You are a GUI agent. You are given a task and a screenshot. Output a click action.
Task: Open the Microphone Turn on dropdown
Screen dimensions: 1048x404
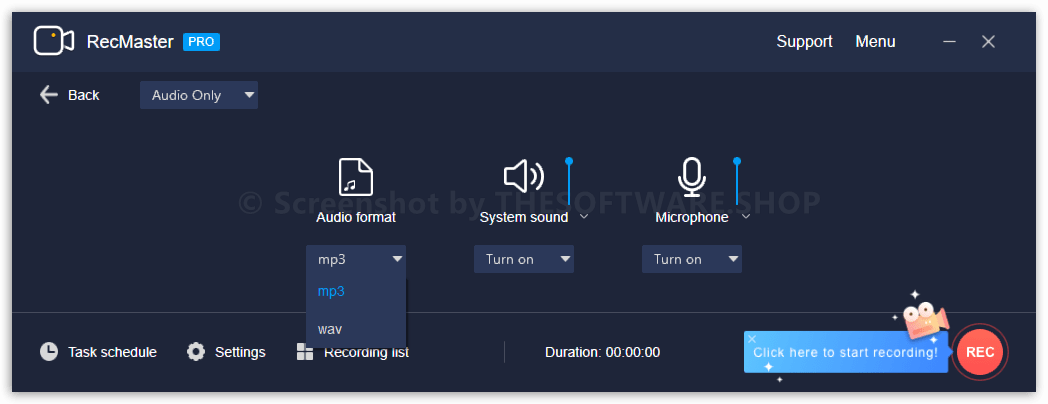coord(692,259)
